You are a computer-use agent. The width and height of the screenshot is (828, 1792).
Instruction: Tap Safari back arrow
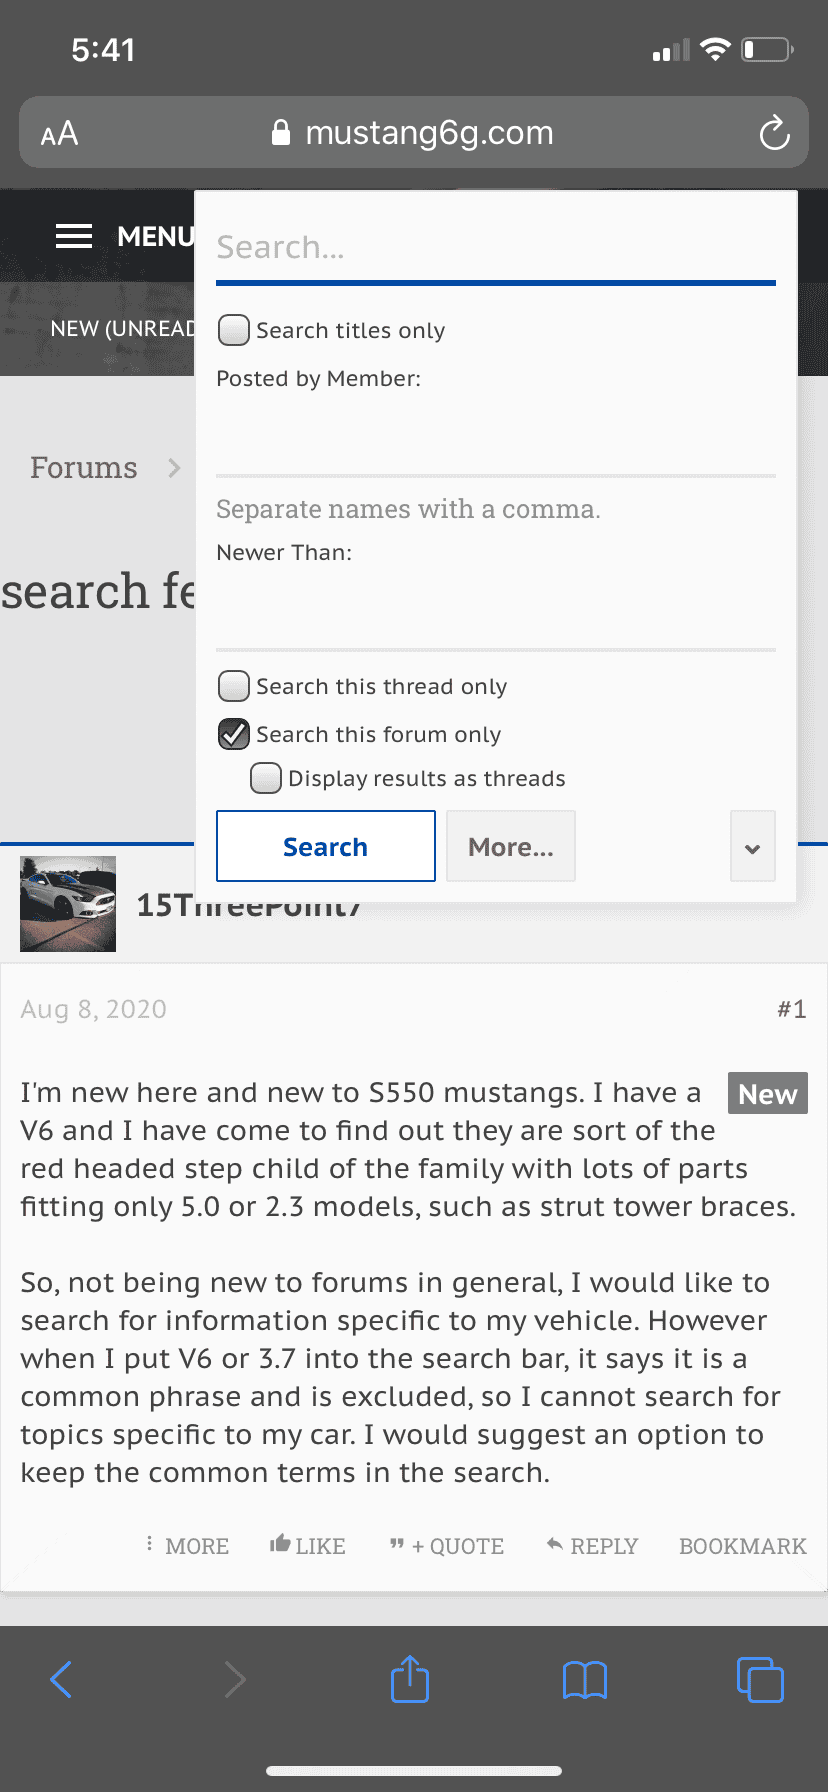coord(61,1679)
